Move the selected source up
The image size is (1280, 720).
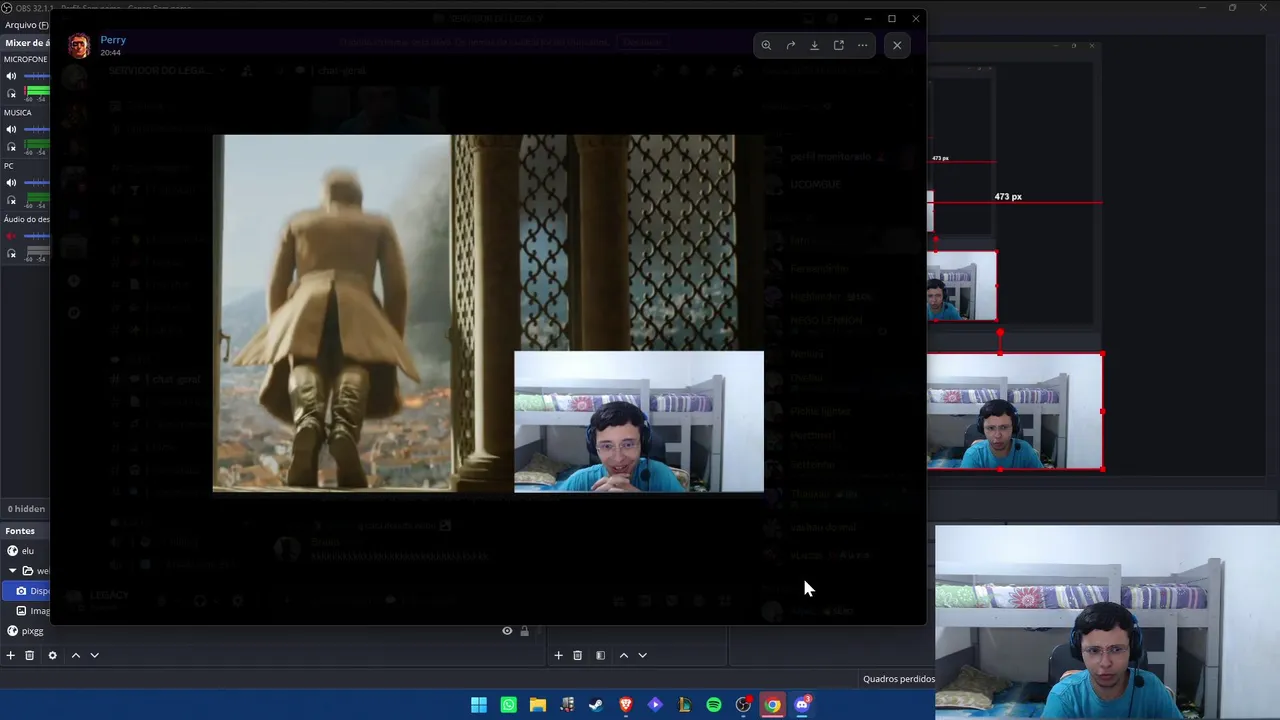click(x=76, y=655)
